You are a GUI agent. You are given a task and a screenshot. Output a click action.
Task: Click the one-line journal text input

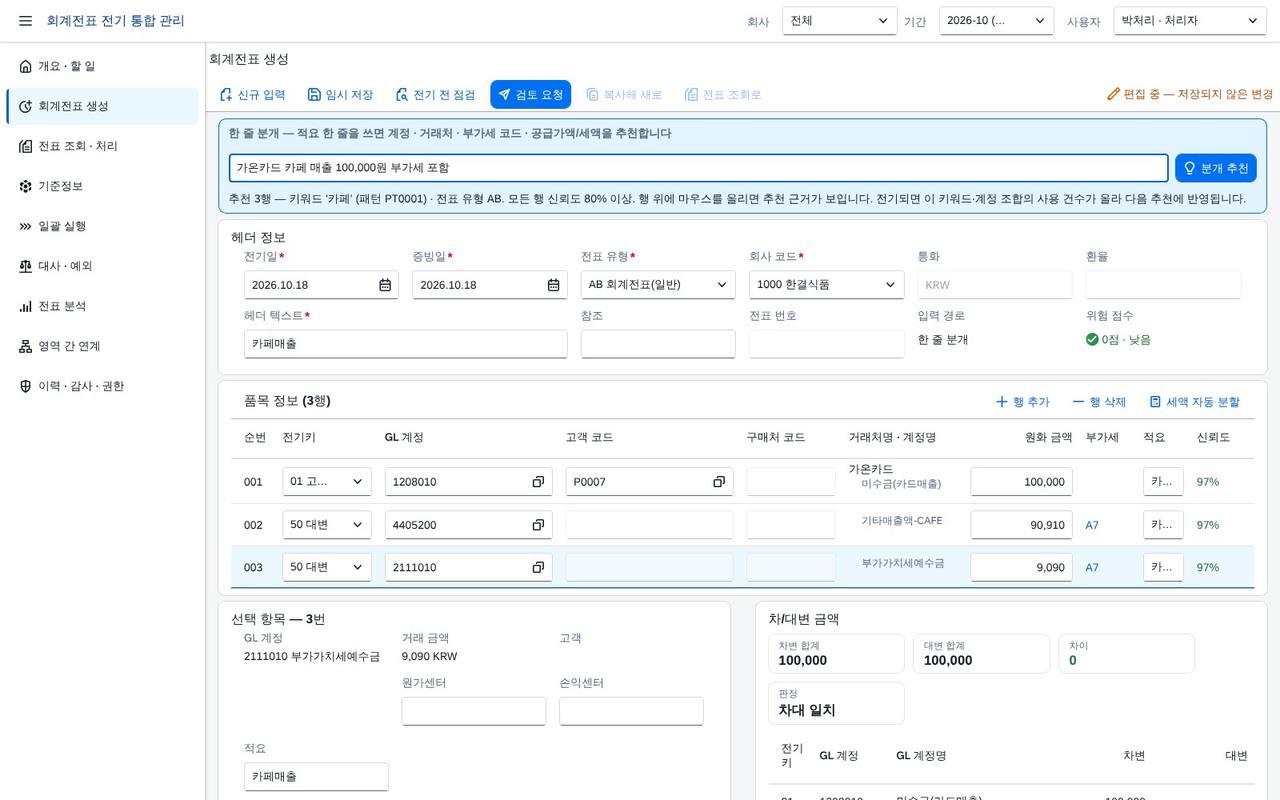(x=698, y=168)
